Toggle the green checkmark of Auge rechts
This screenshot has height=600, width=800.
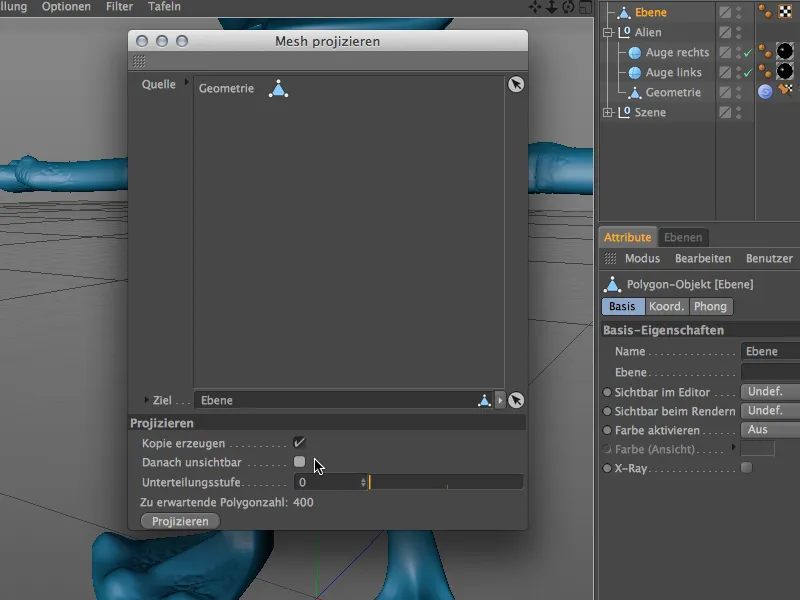coord(748,53)
